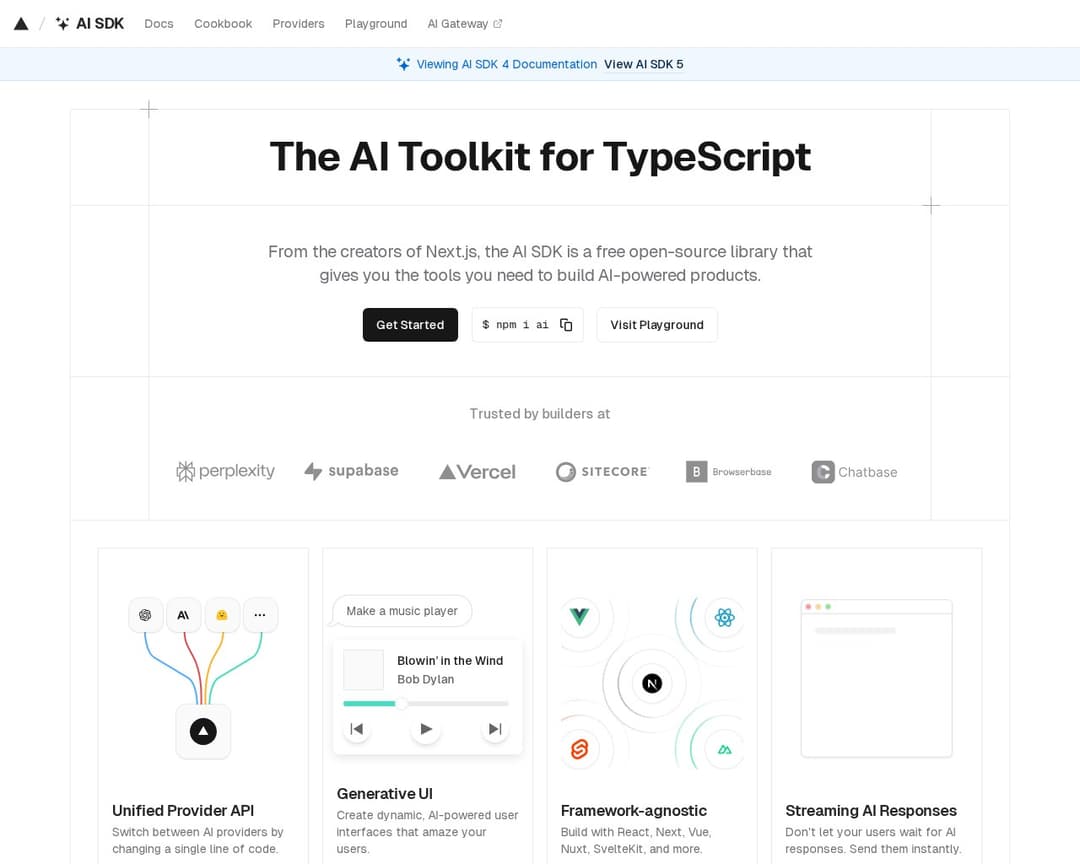1080x864 pixels.
Task: Open the Hugging Face provider icon
Action: 222,615
